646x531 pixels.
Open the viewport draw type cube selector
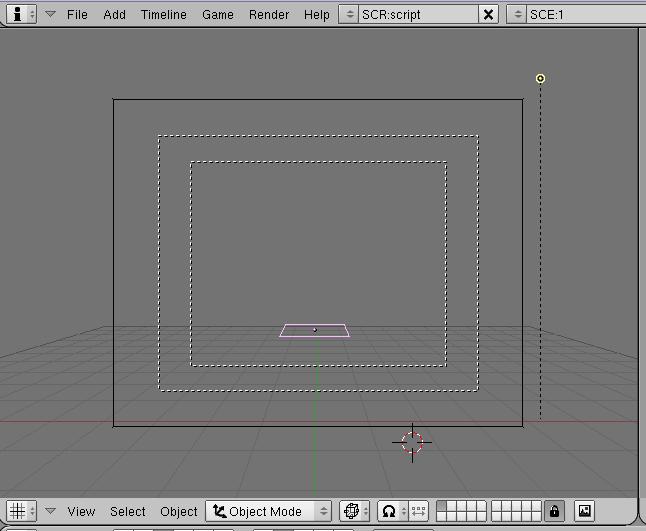pos(354,511)
